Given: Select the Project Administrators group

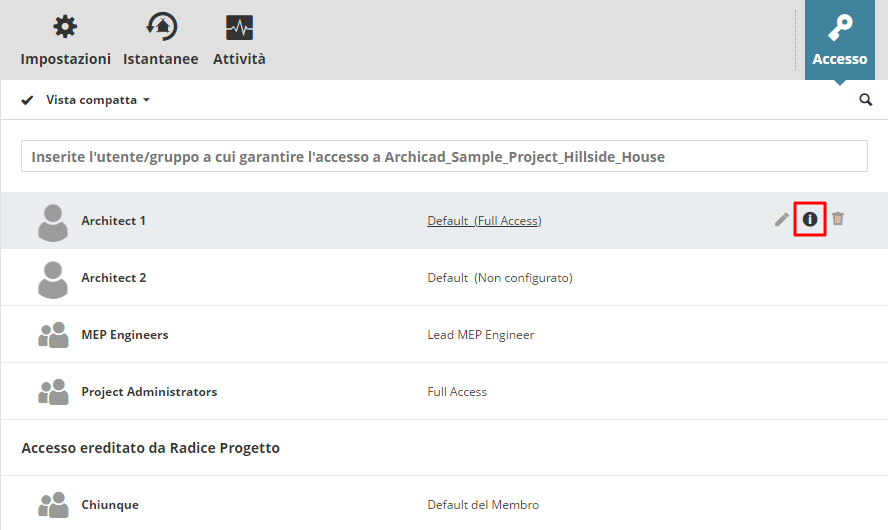Looking at the screenshot, I should click(149, 392).
